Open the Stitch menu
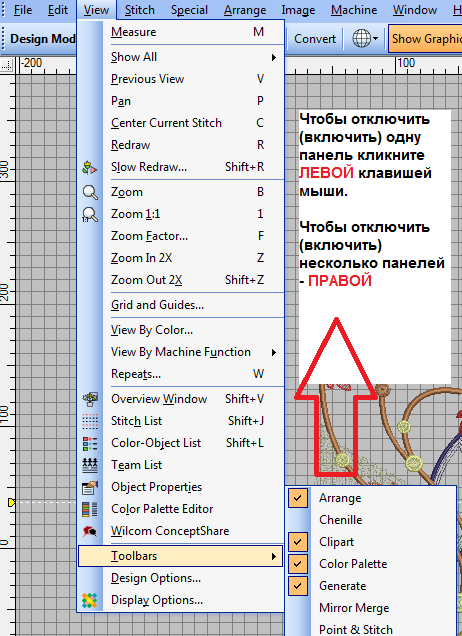462x636 pixels. (x=140, y=10)
